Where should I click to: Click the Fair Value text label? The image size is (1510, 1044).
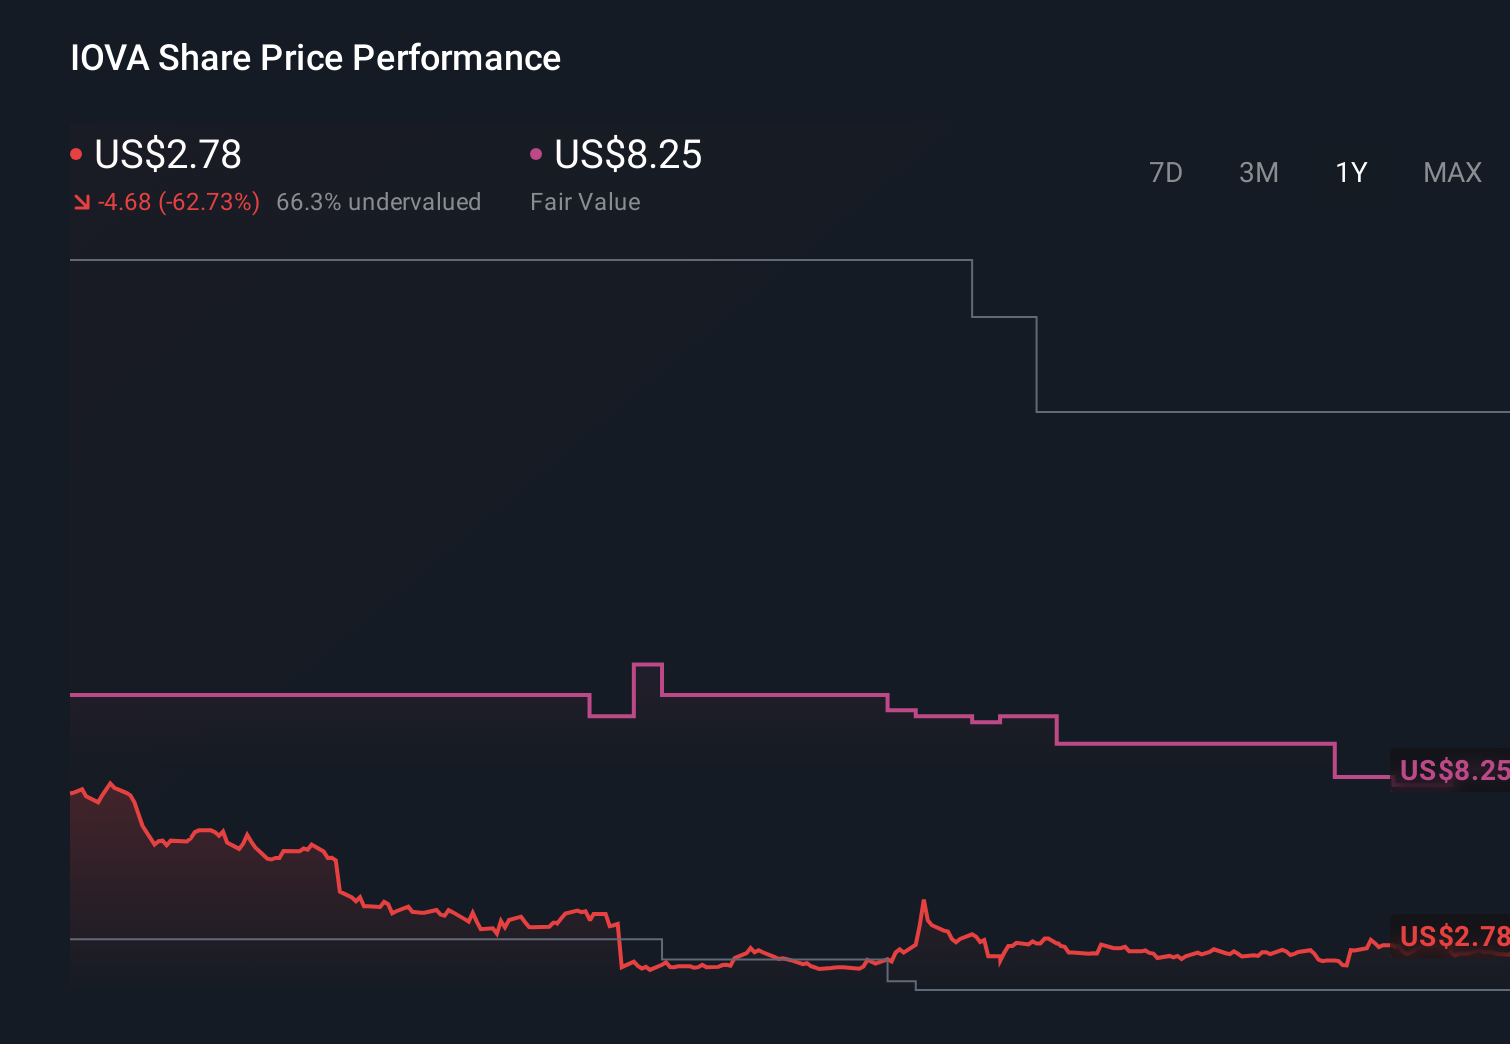point(585,201)
